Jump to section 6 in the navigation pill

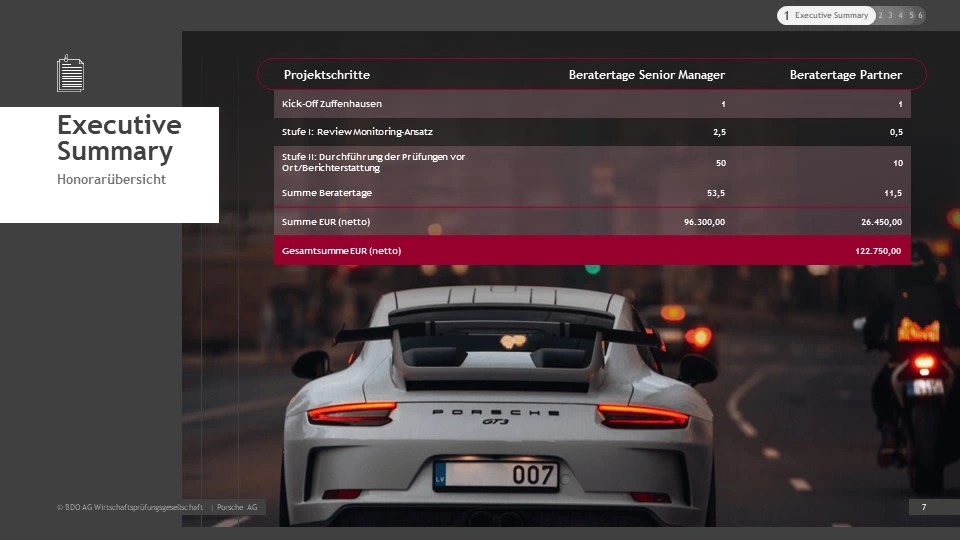(x=920, y=15)
